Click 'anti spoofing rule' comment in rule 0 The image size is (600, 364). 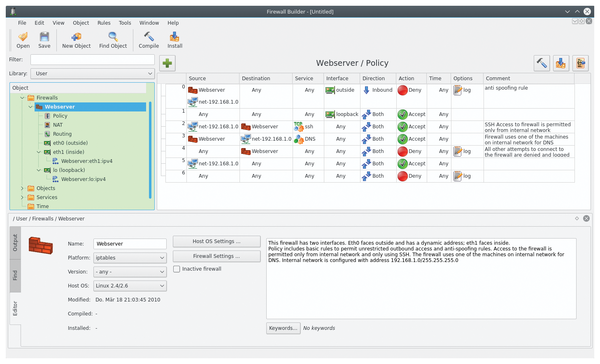click(506, 88)
